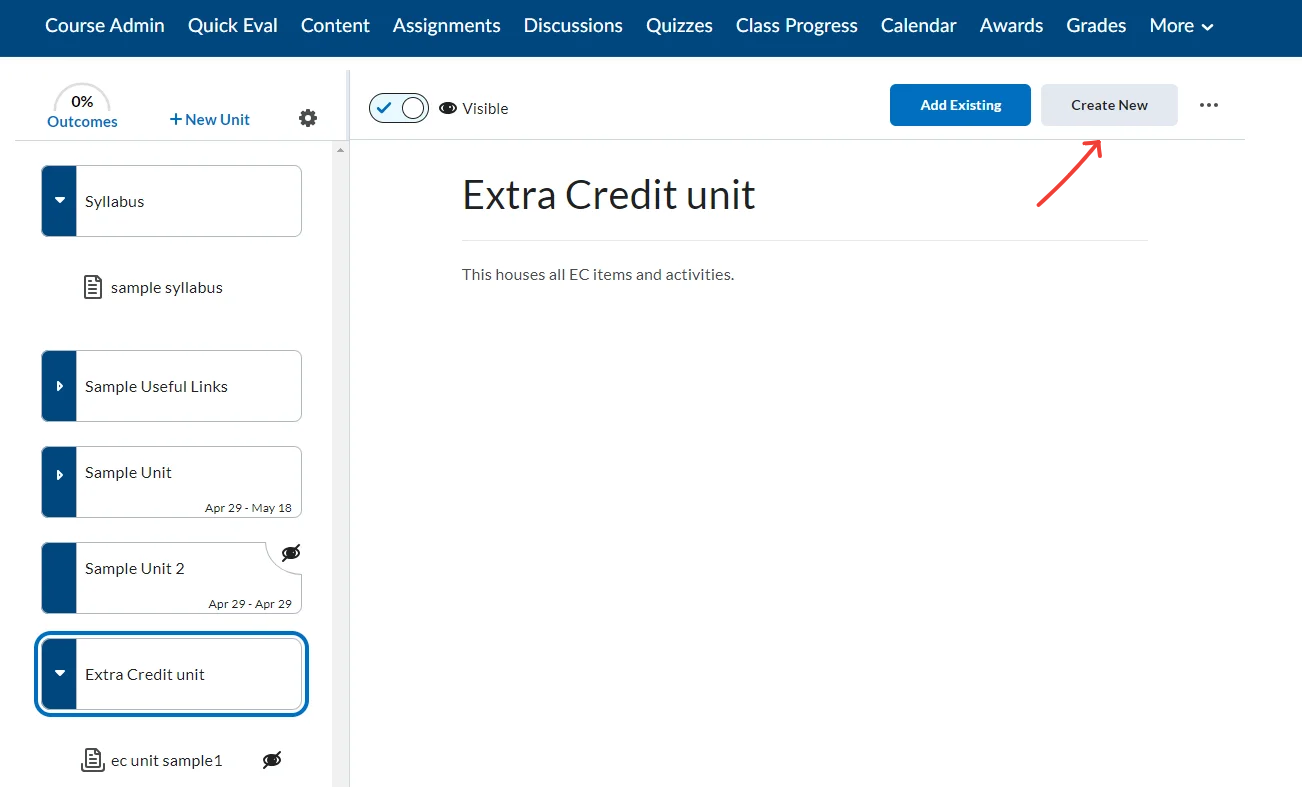Click the hidden eye icon on ec unit sample1
1302x787 pixels.
tap(271, 760)
